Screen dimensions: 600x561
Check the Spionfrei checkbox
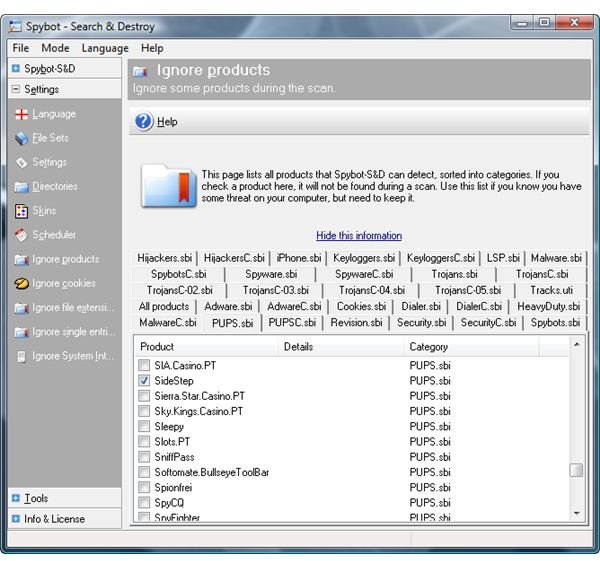point(144,488)
